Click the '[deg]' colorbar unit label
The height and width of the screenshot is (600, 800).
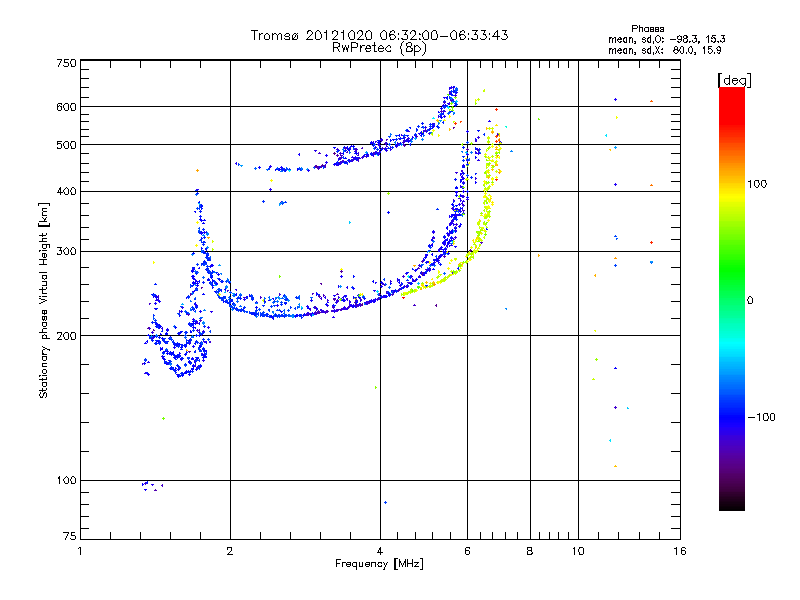[734, 80]
